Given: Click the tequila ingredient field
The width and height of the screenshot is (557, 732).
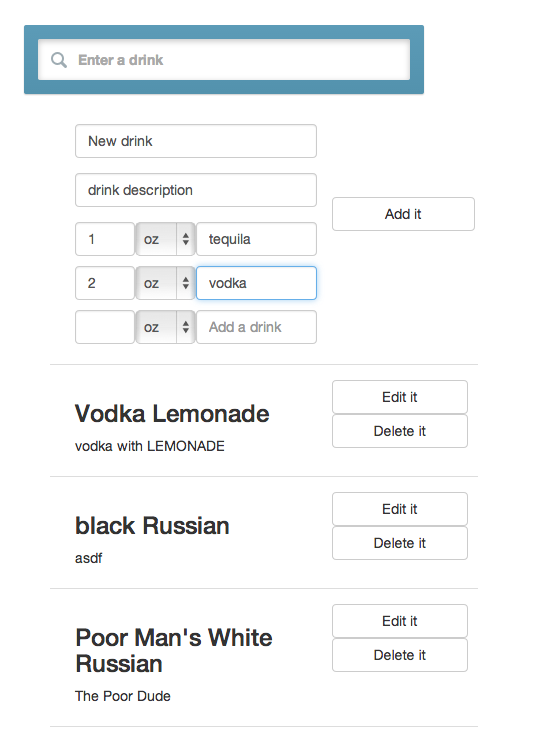Looking at the screenshot, I should point(256,239).
